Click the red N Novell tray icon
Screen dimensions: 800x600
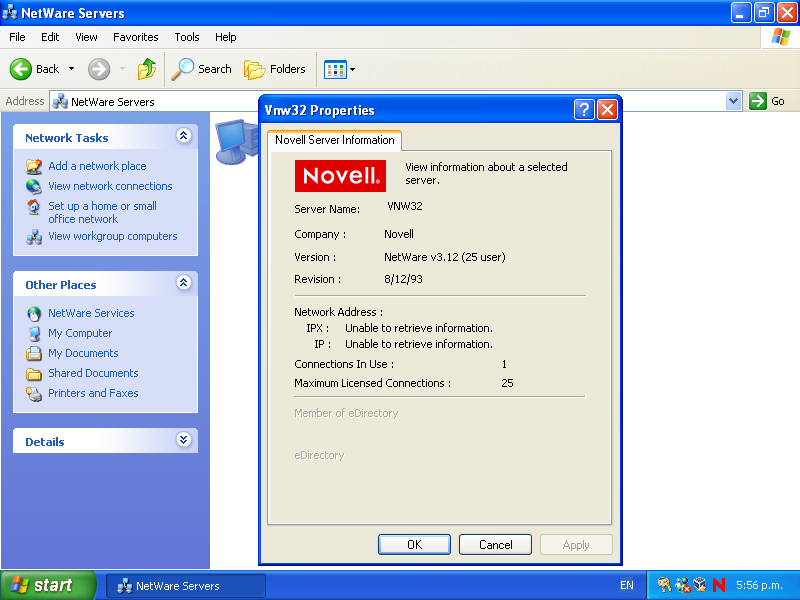click(x=719, y=585)
